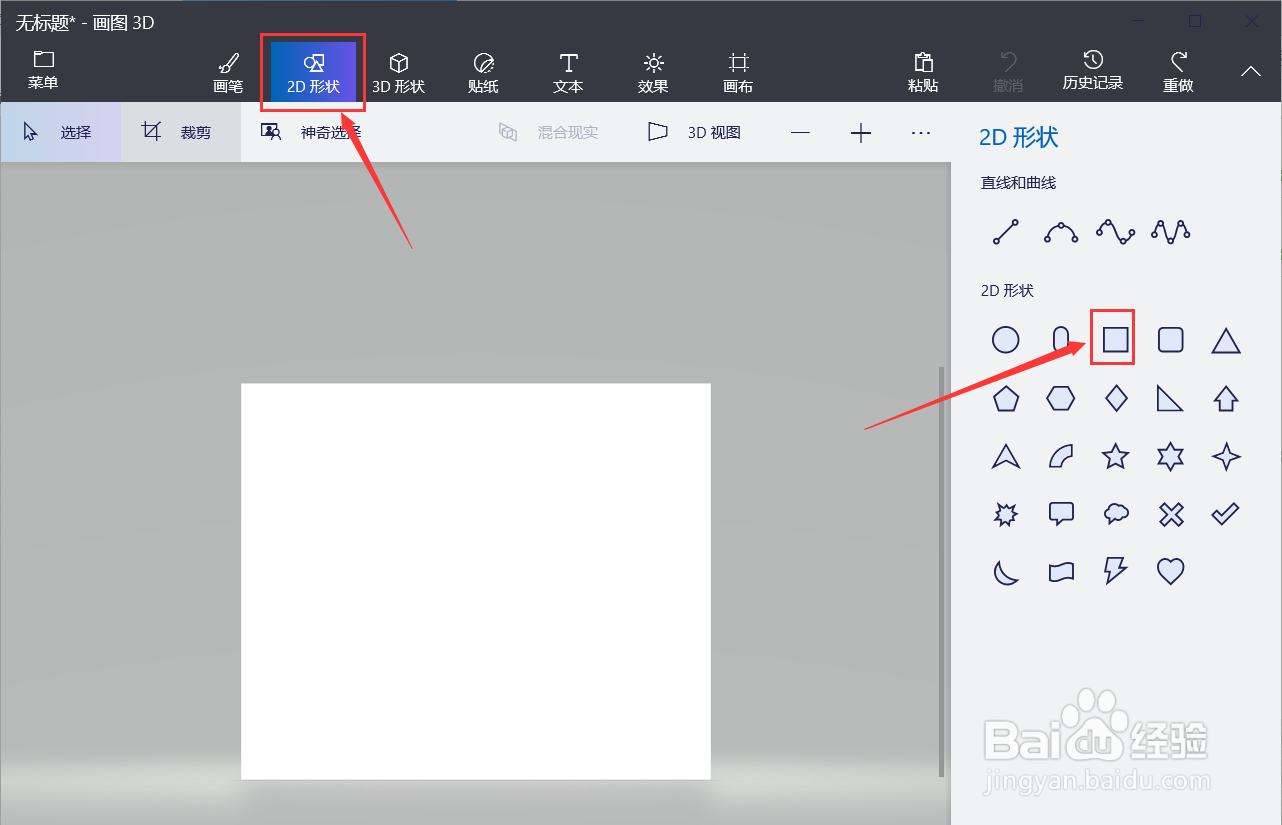This screenshot has width=1282, height=825.
Task: Click the vertical canvas scrollbar
Action: pyautogui.click(x=941, y=572)
